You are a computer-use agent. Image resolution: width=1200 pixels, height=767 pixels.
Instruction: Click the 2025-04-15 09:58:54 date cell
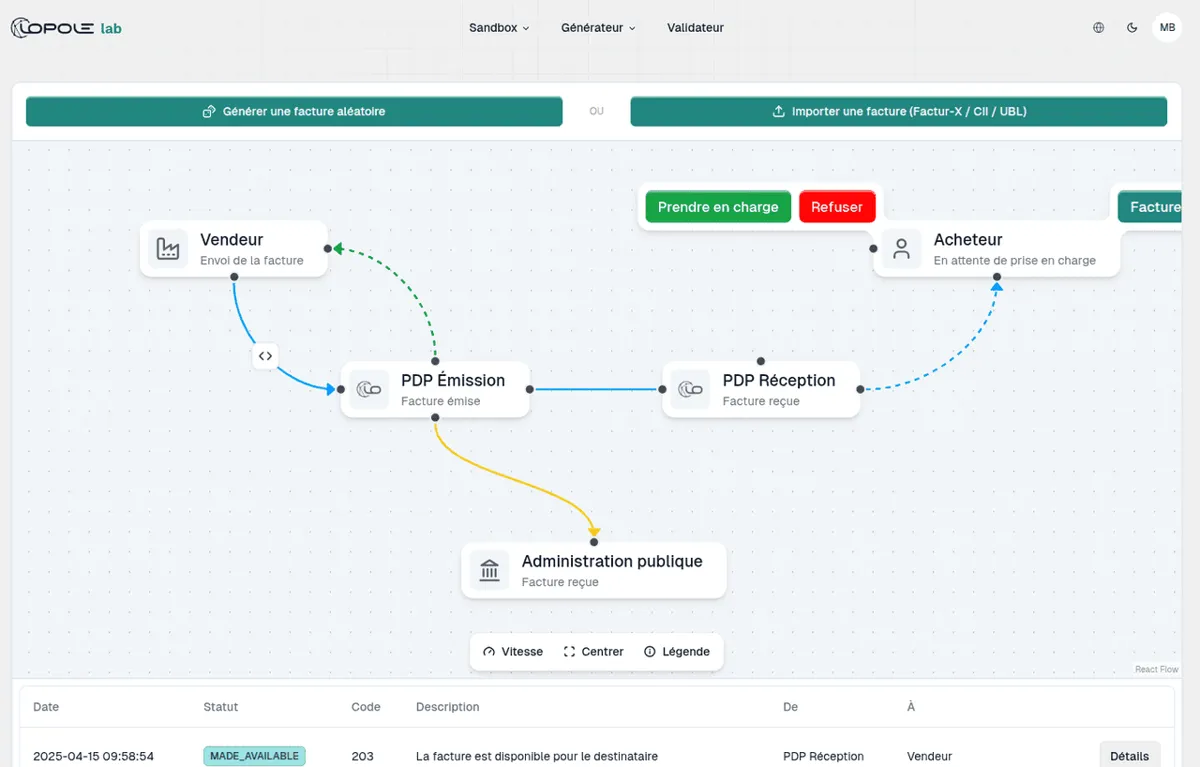(93, 756)
